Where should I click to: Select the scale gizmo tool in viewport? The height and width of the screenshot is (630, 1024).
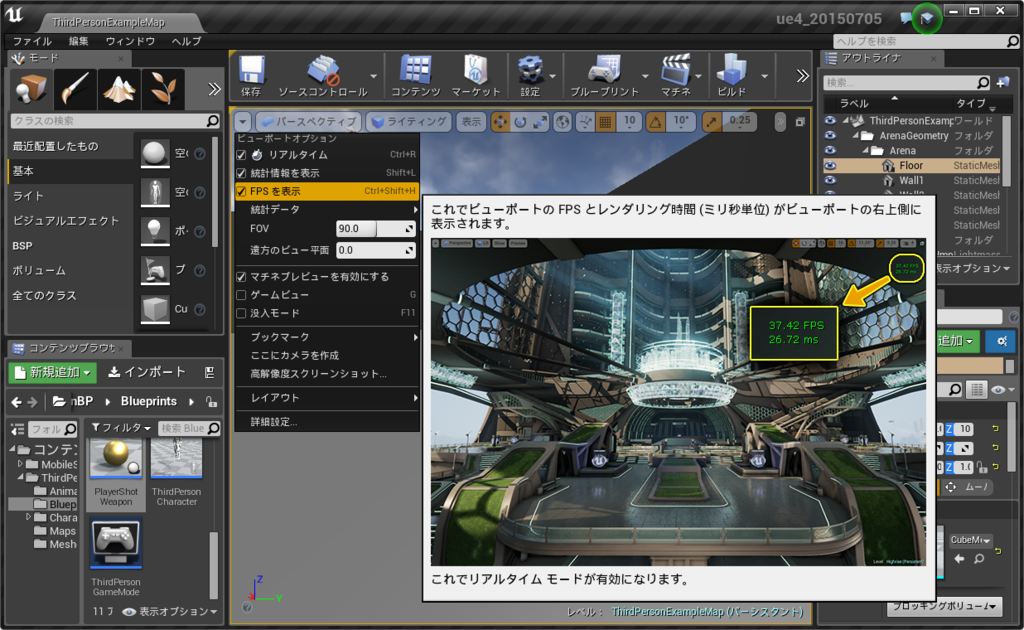click(x=541, y=122)
